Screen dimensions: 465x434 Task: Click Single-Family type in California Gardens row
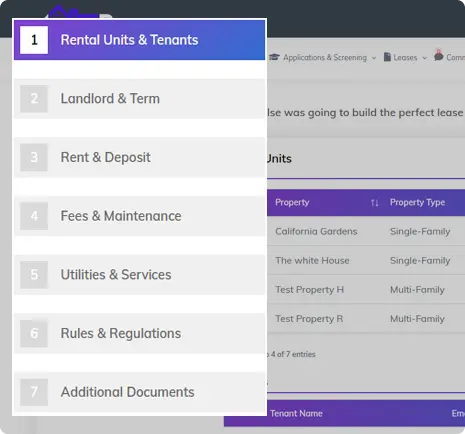(420, 231)
